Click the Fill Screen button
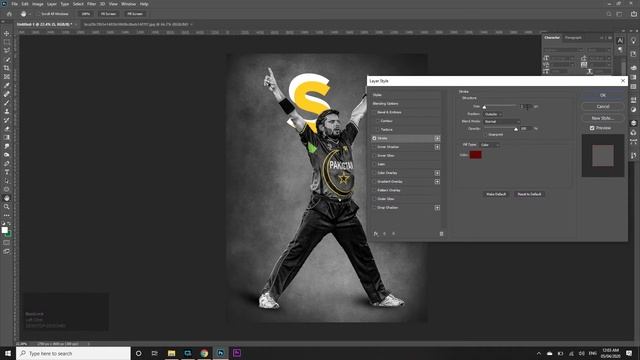The width and height of the screenshot is (640, 360). coord(135,14)
